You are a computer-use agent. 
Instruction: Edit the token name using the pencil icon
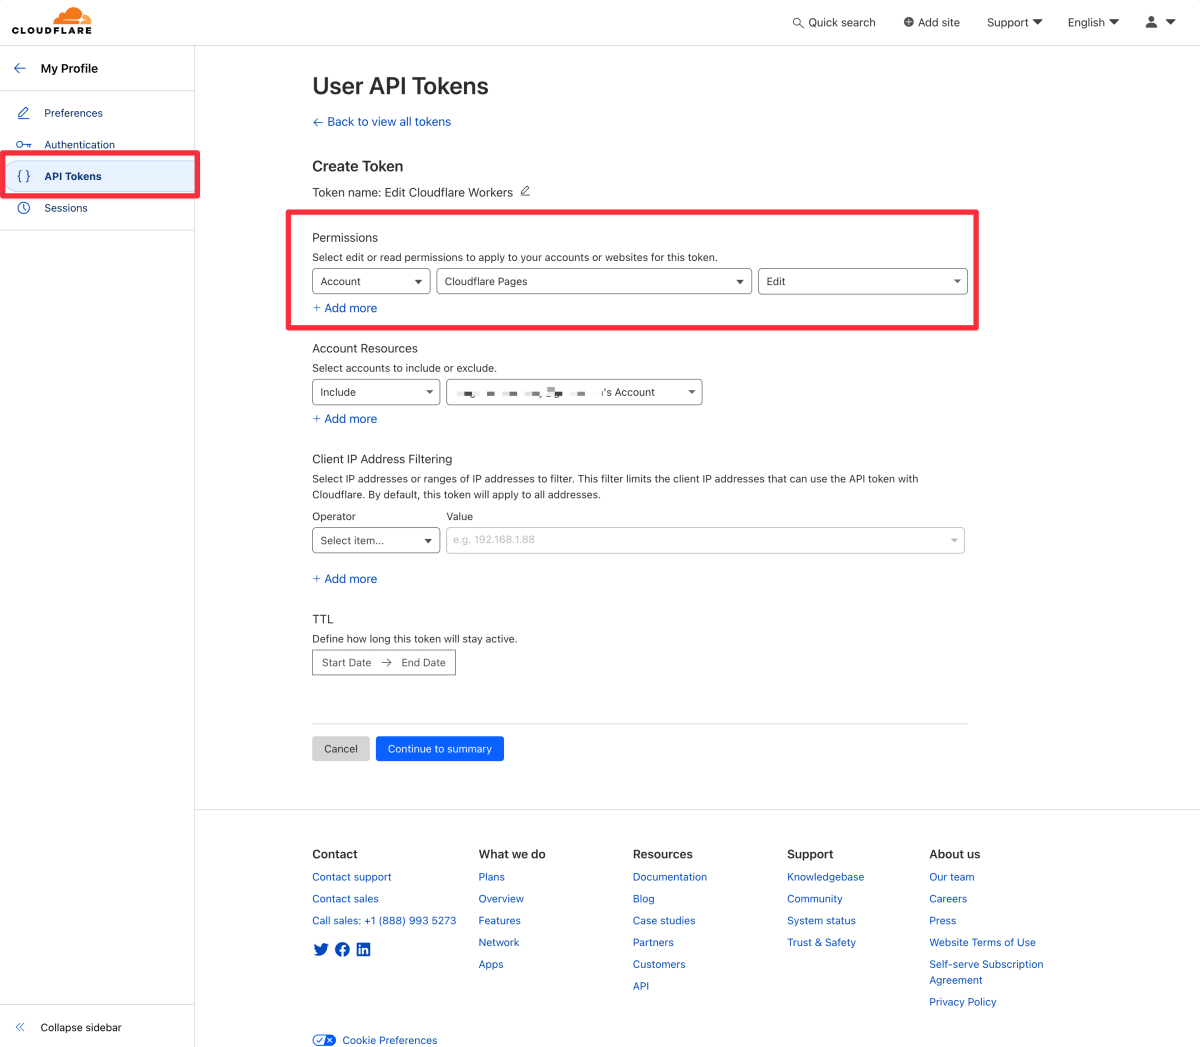coord(525,191)
